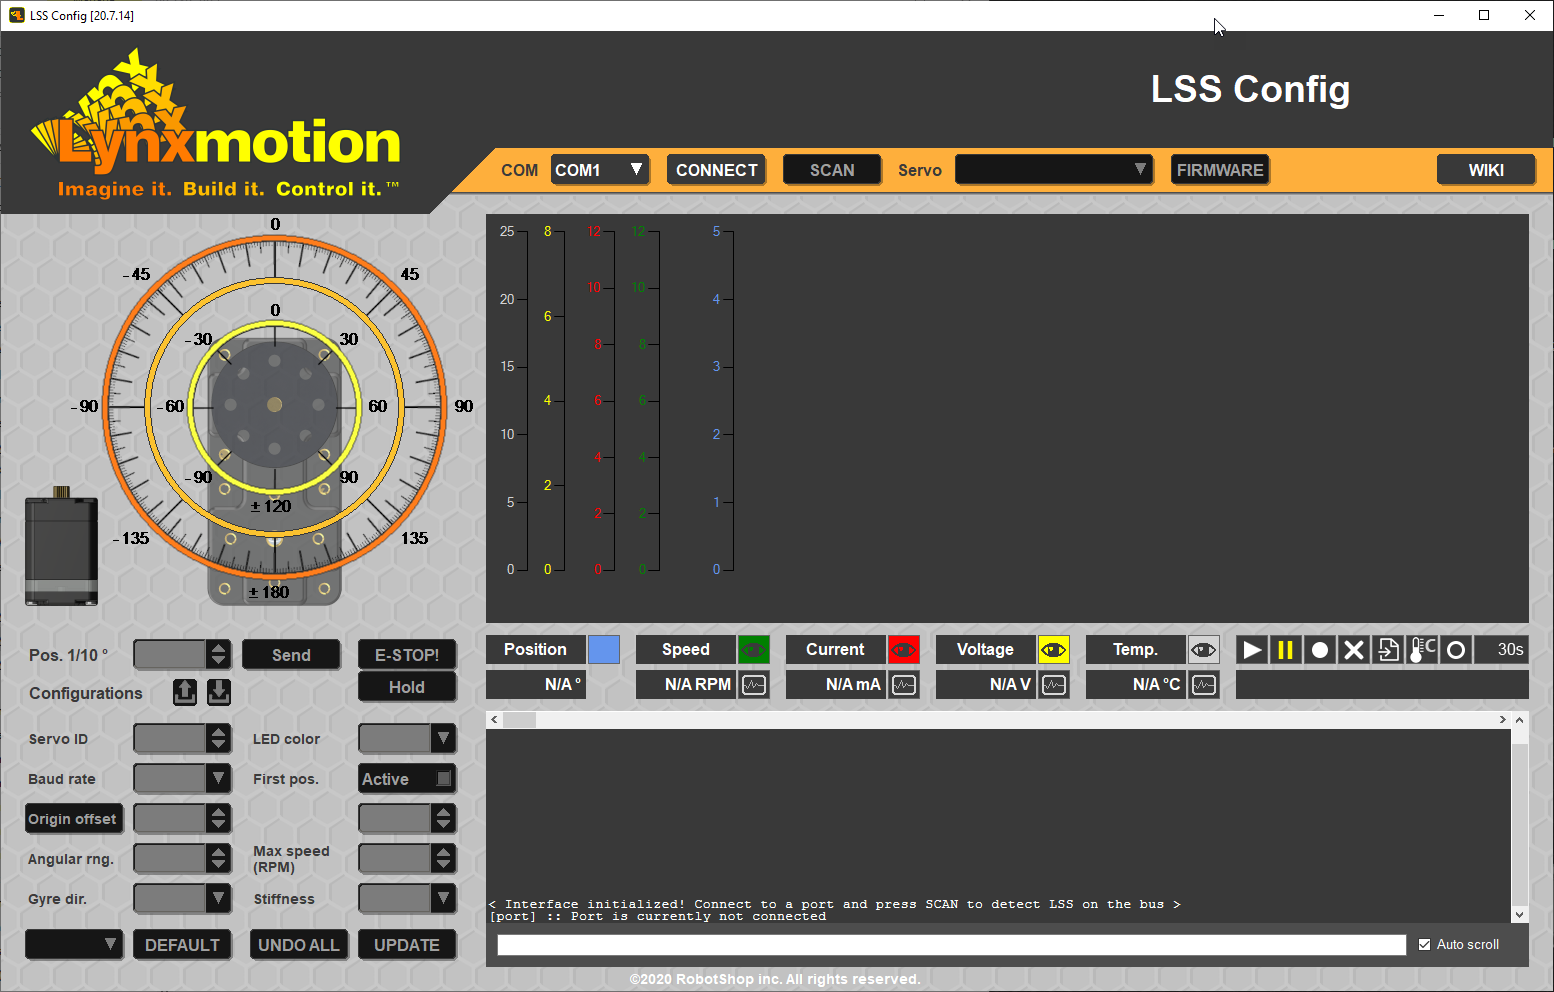The image size is (1554, 992).
Task: Open the Temp. graph scale icon
Action: pos(1204,685)
